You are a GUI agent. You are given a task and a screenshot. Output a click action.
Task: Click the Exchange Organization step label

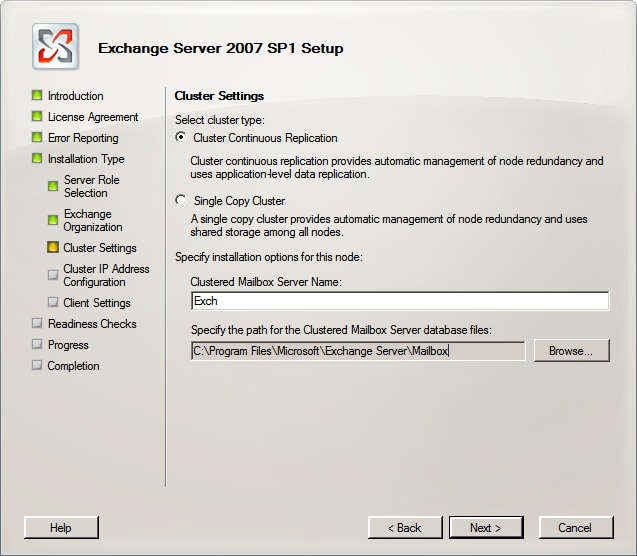click(x=93, y=221)
